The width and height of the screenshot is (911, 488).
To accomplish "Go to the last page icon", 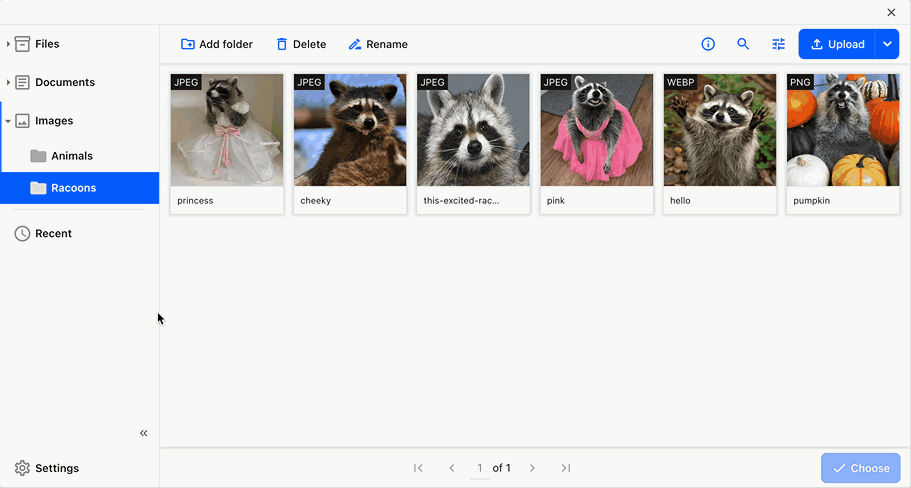I will point(566,468).
